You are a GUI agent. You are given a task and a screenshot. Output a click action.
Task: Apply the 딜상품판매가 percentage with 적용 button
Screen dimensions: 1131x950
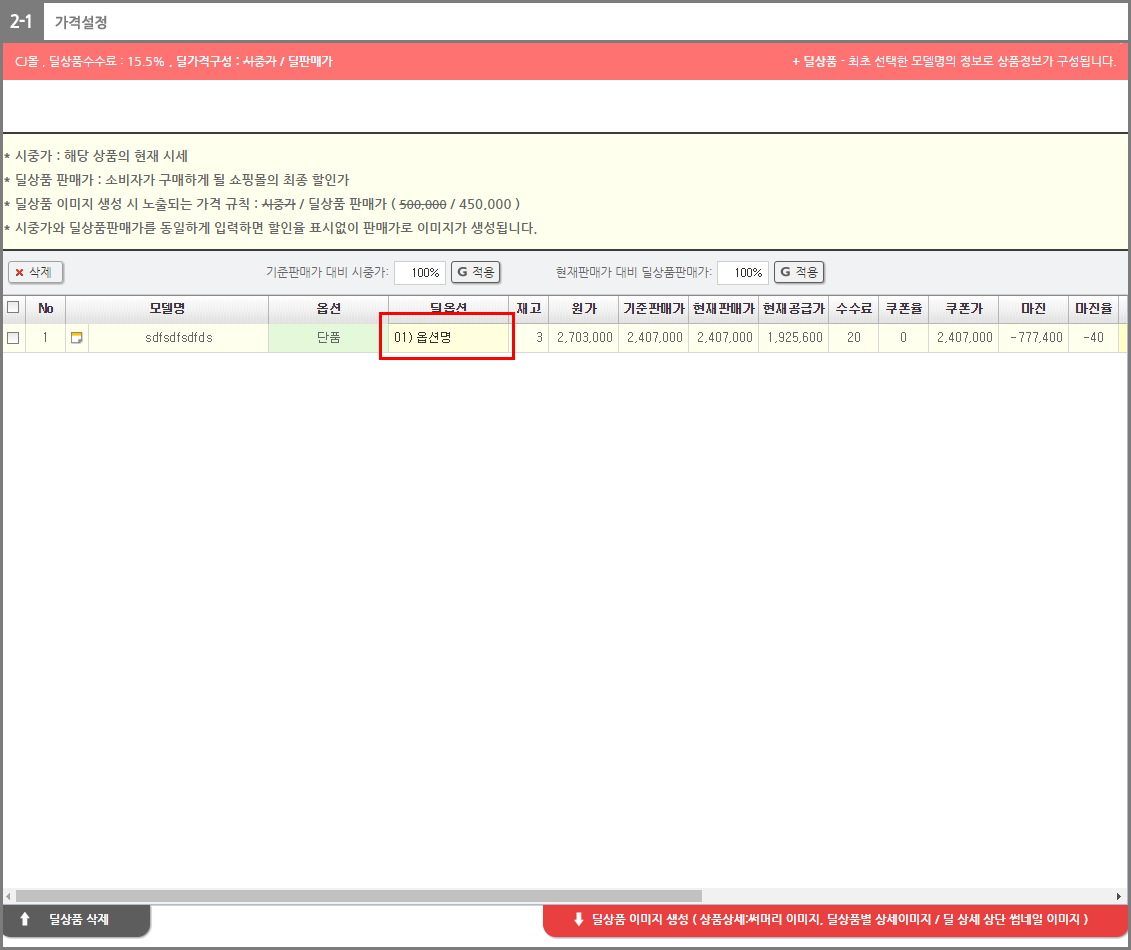pyautogui.click(x=799, y=272)
